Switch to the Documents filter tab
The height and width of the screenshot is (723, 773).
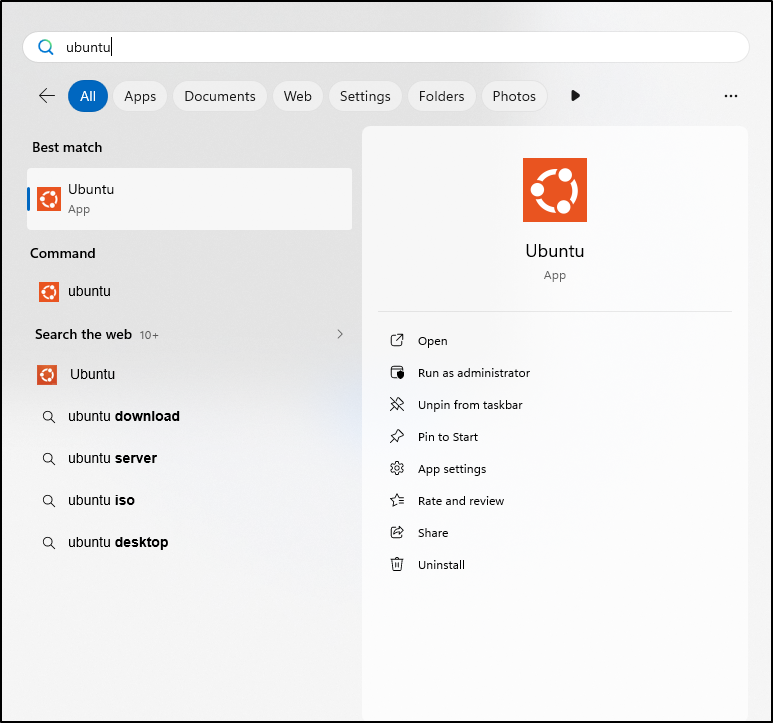220,96
